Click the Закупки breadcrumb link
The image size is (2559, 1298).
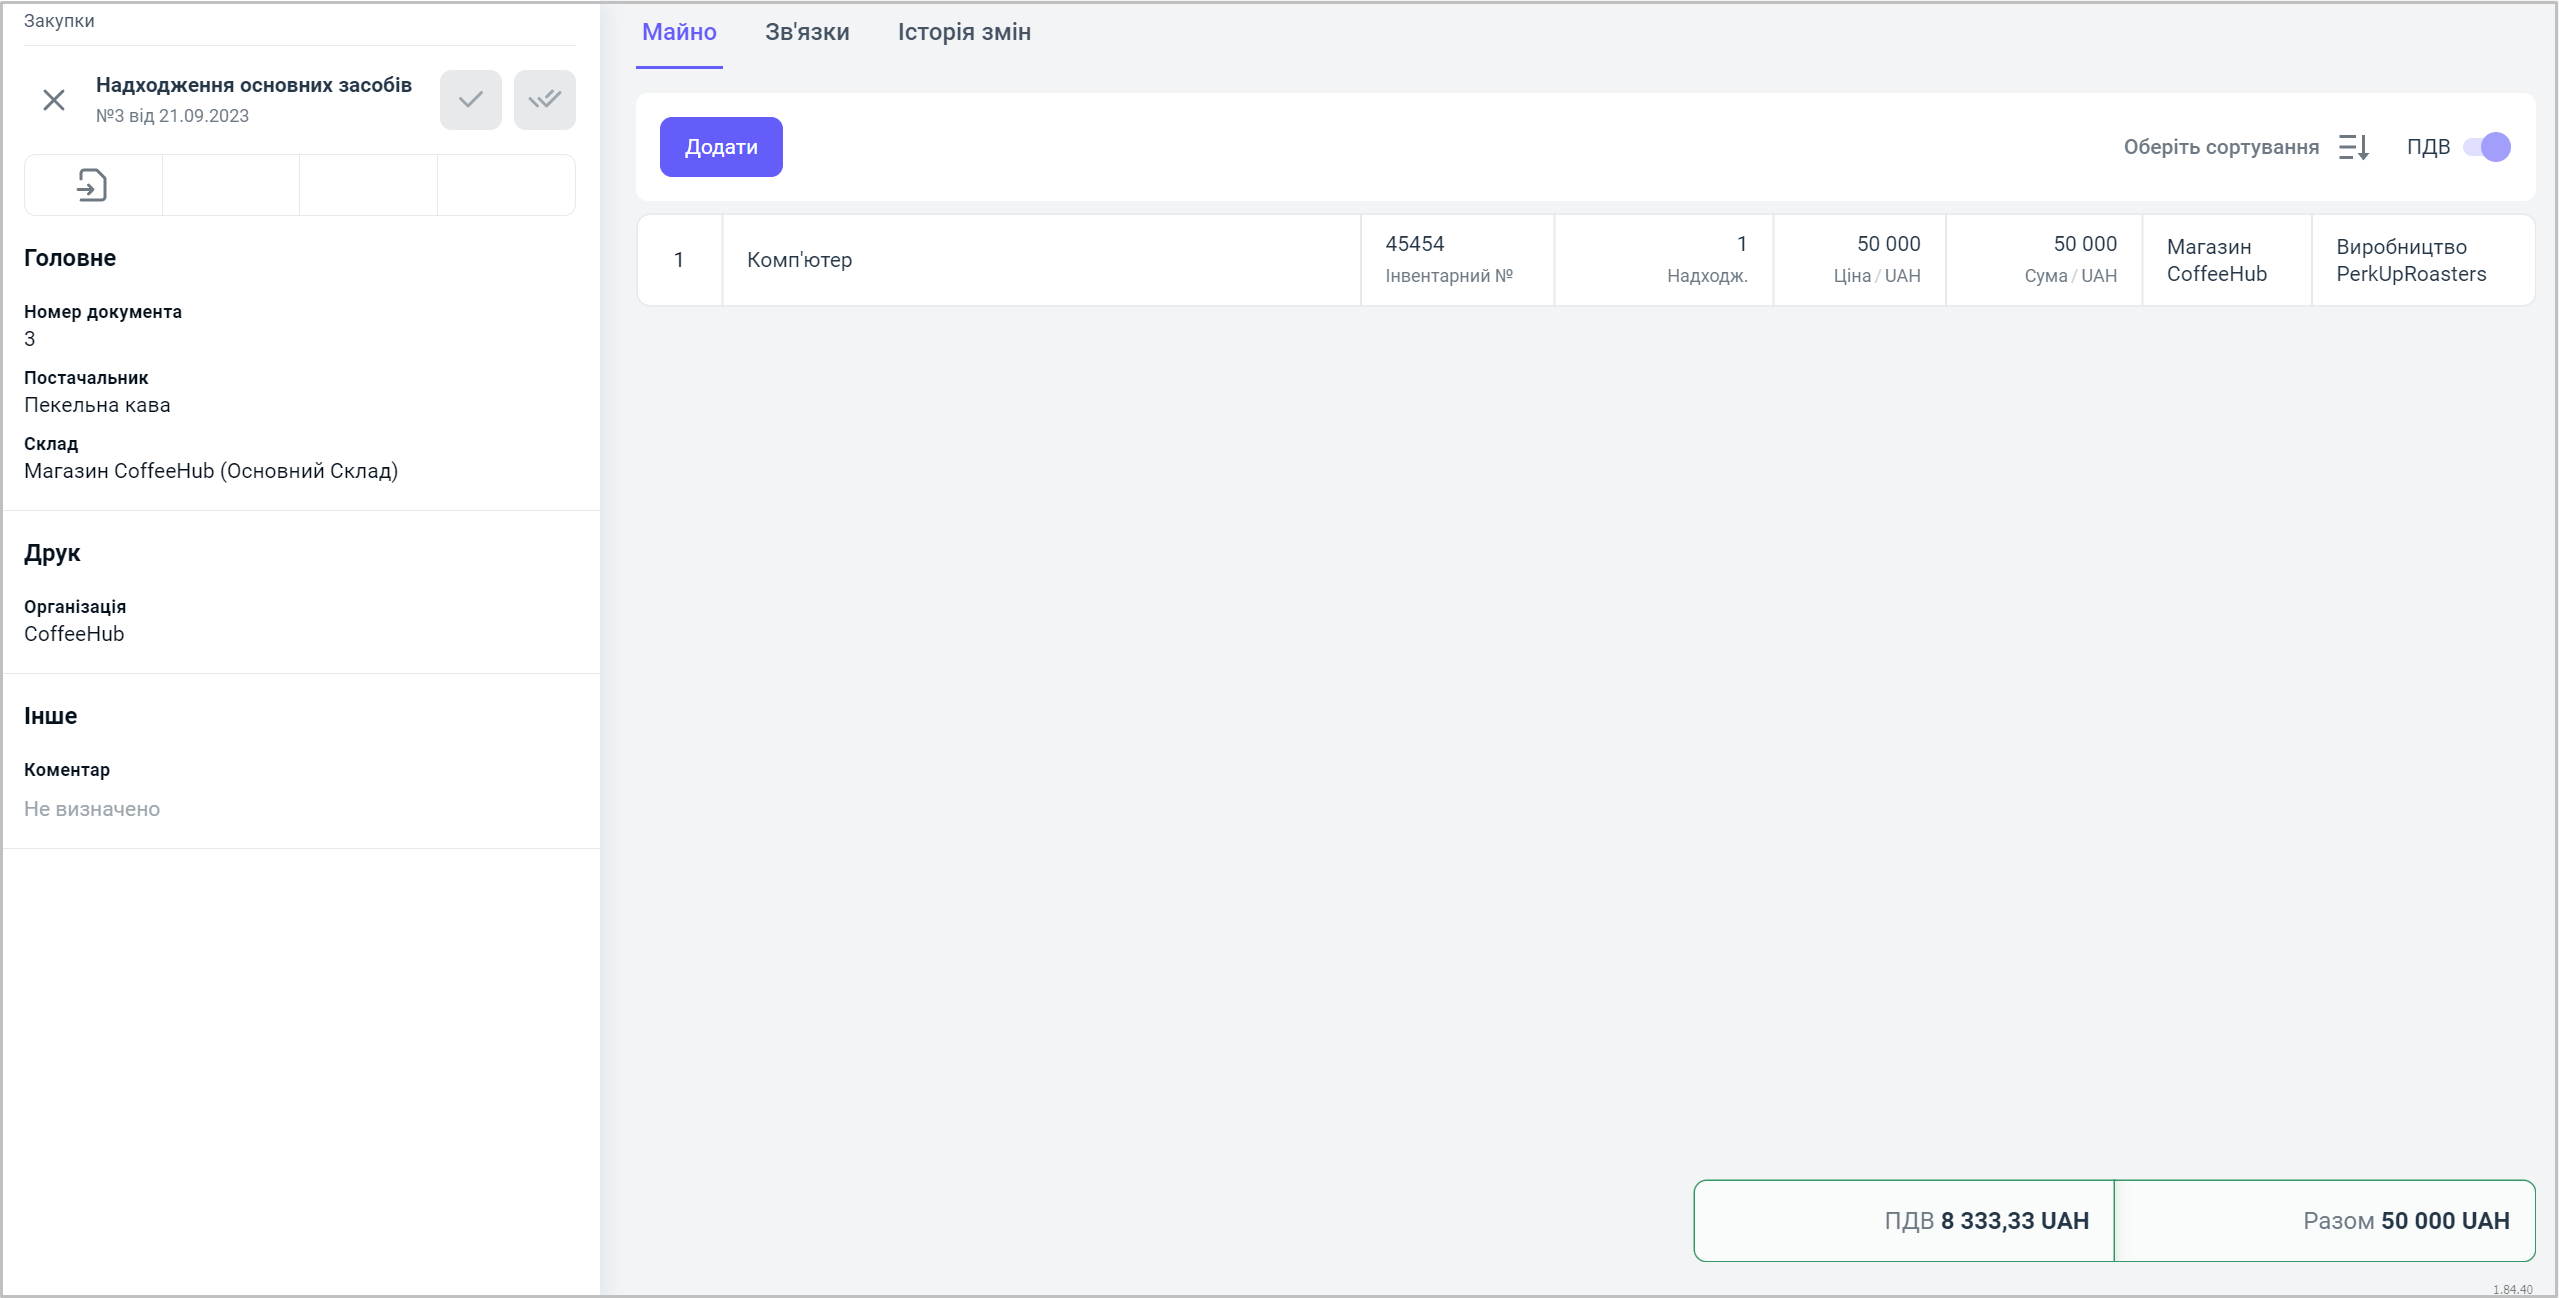59,20
